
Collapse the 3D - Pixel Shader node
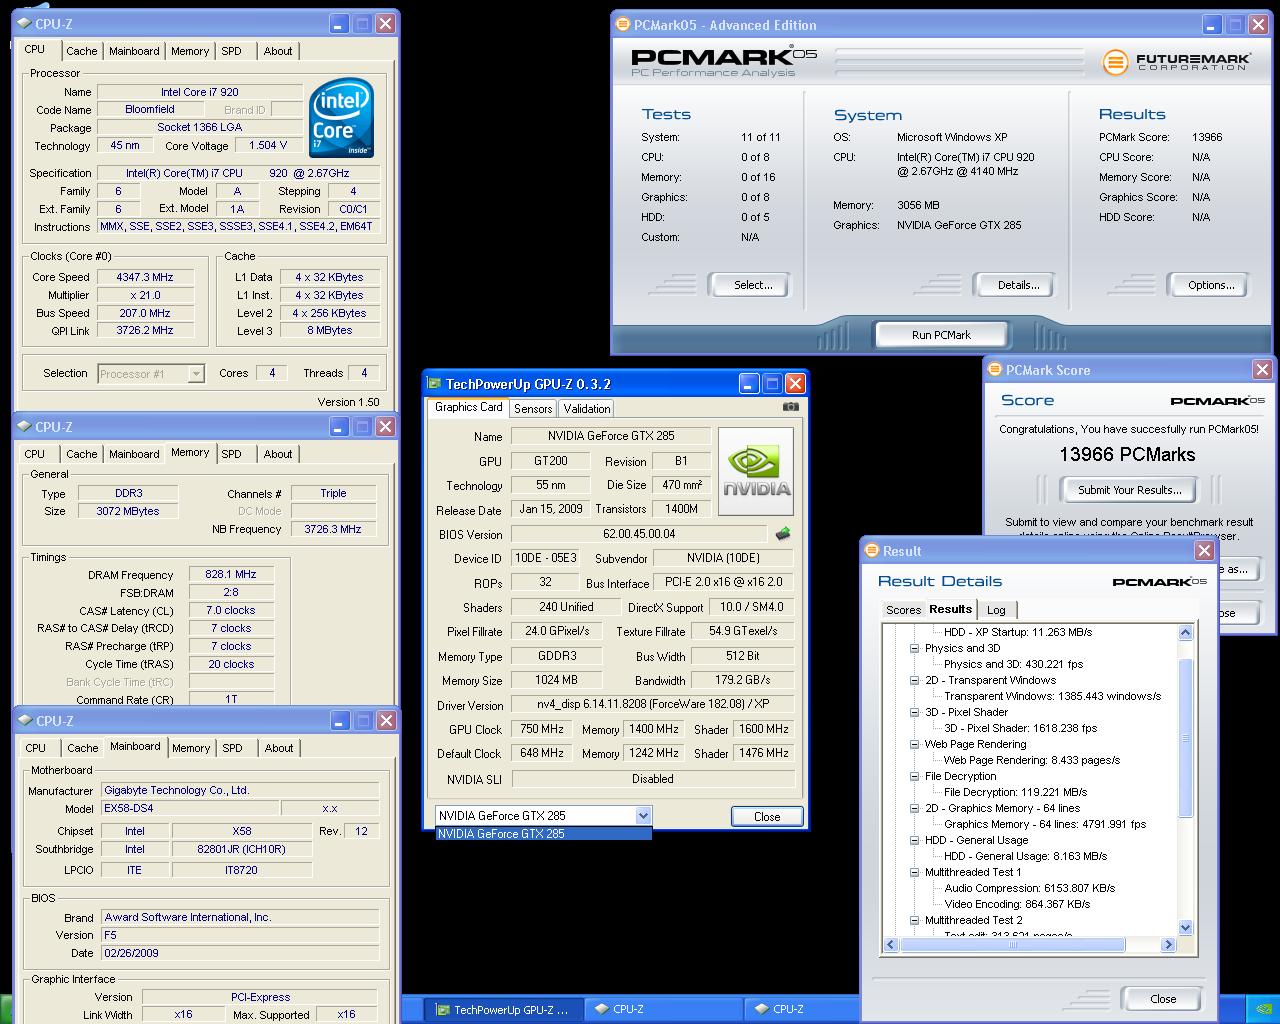[914, 712]
